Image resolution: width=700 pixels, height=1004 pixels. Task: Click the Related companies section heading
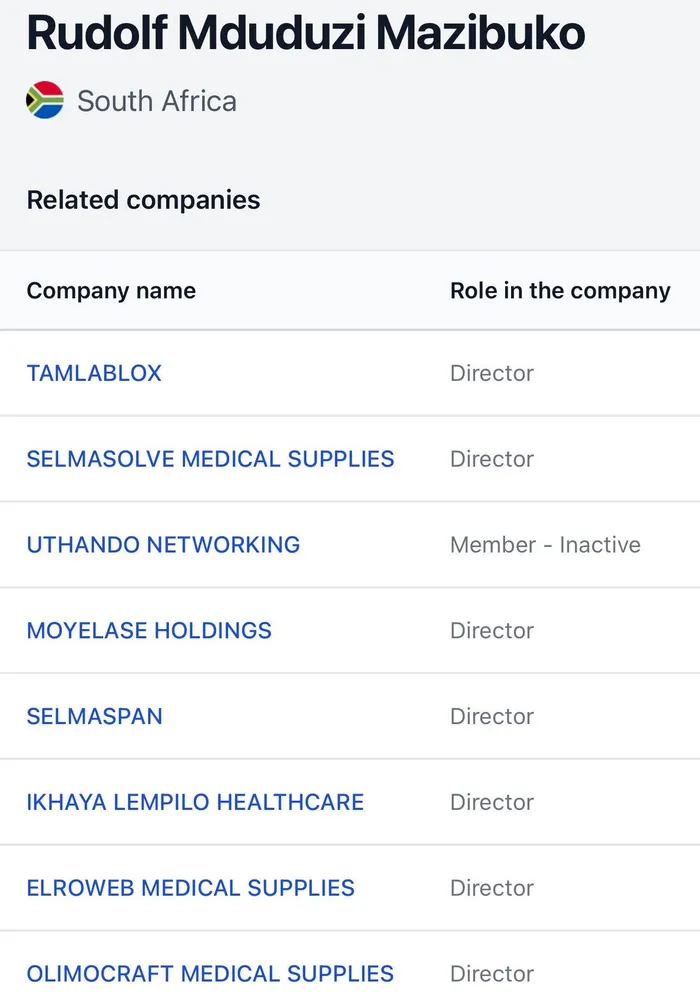[143, 200]
